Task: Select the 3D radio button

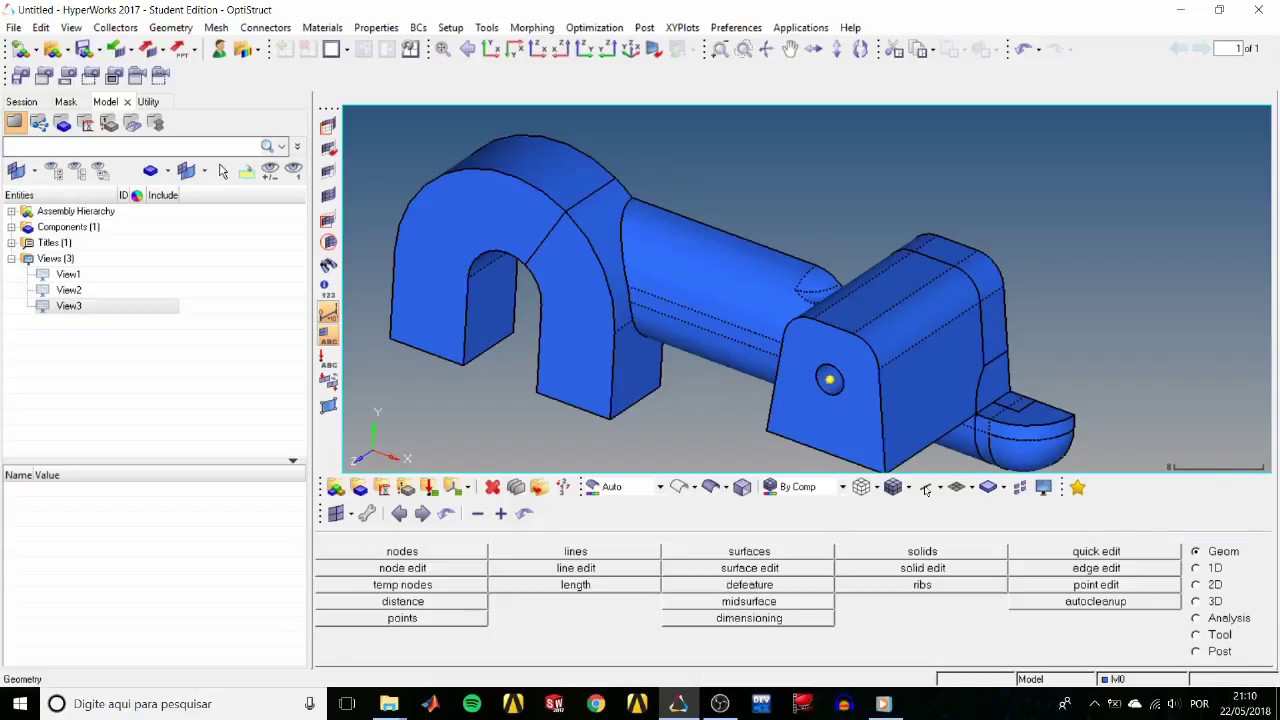Action: tap(1195, 601)
